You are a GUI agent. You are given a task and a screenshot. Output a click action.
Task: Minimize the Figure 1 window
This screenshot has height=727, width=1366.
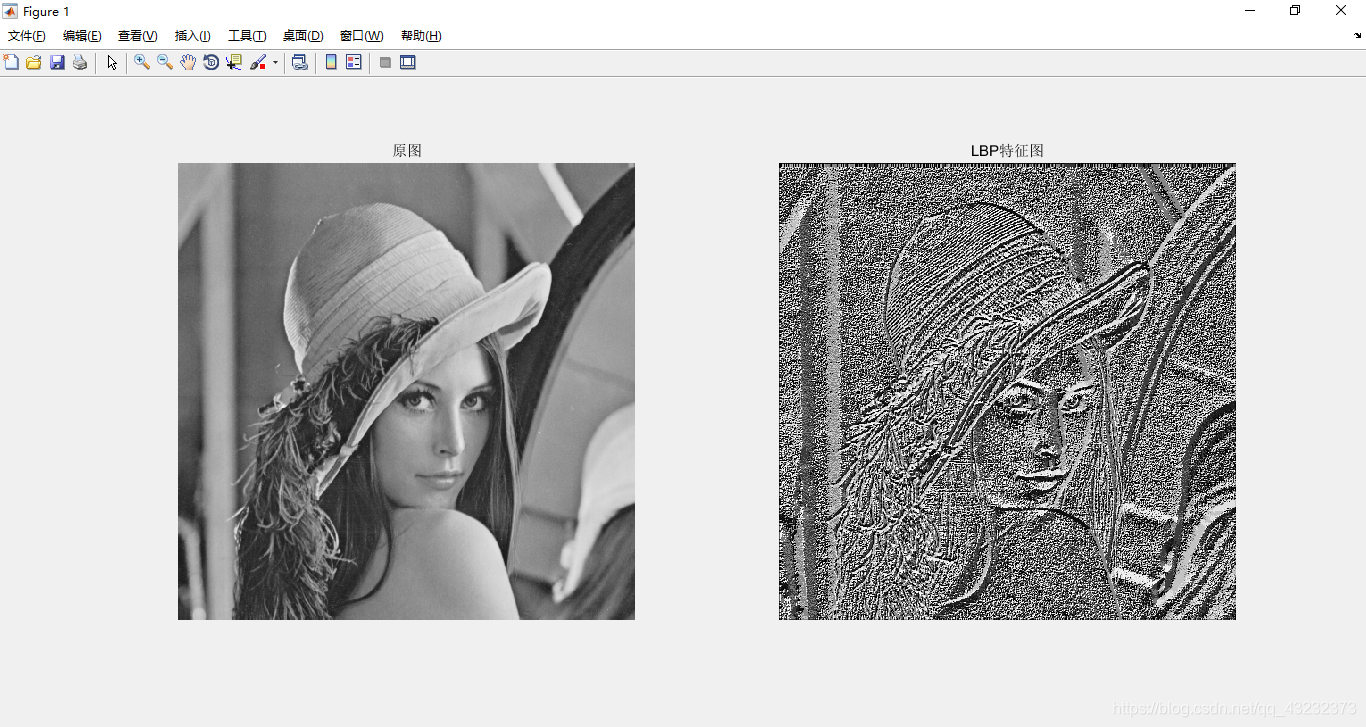[x=1250, y=11]
